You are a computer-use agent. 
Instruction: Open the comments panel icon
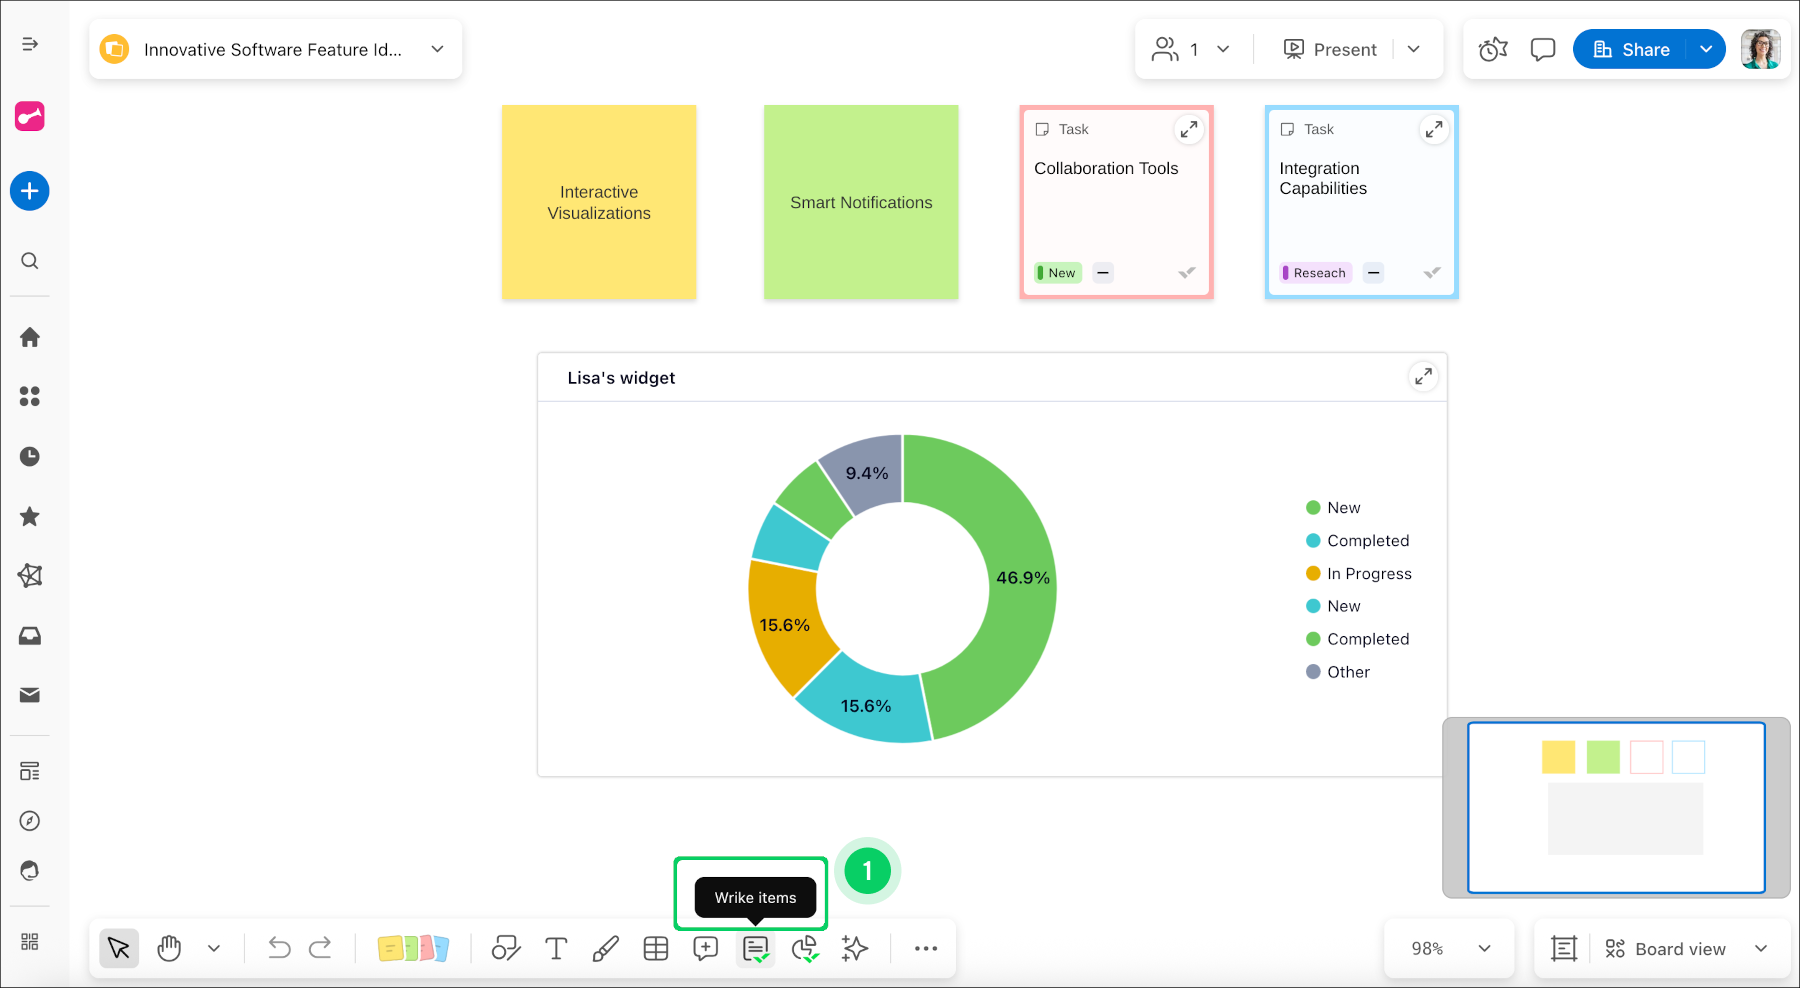click(x=1543, y=49)
